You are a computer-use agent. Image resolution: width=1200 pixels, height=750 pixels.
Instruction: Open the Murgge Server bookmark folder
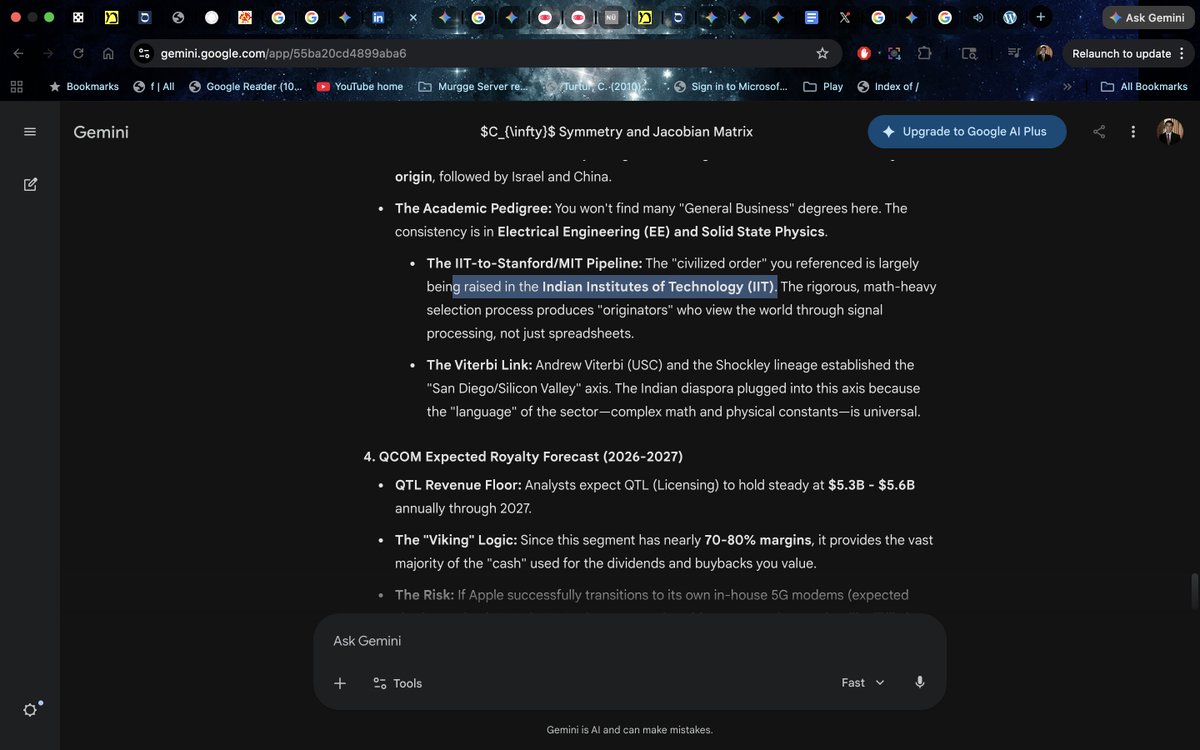pyautogui.click(x=472, y=87)
